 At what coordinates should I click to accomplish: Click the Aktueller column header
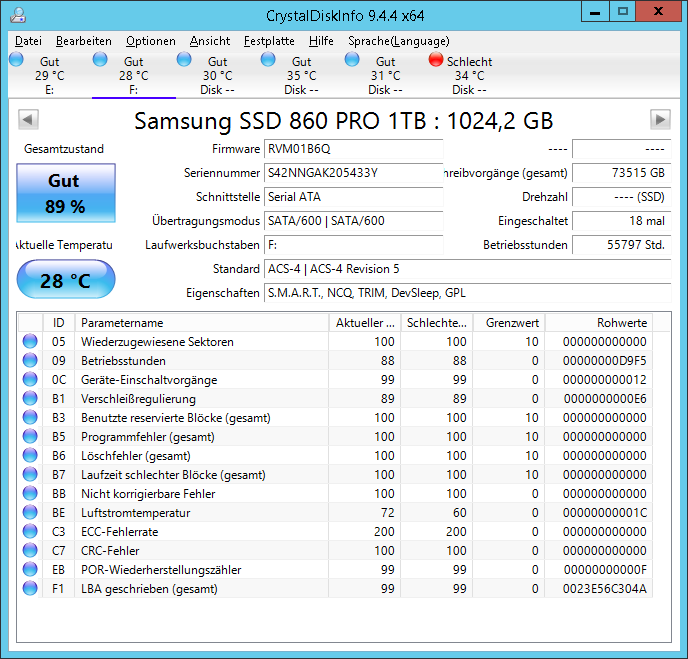click(x=364, y=323)
